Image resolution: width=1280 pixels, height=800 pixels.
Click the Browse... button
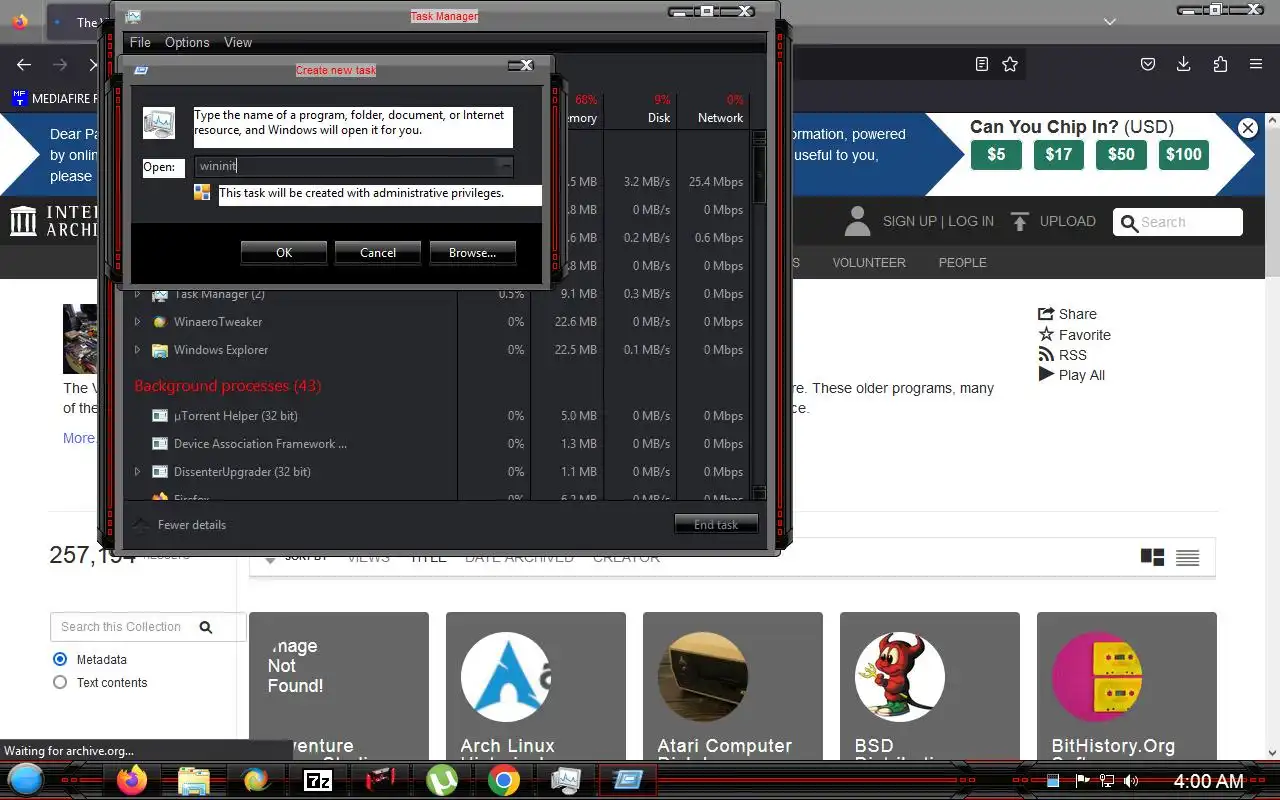(472, 253)
